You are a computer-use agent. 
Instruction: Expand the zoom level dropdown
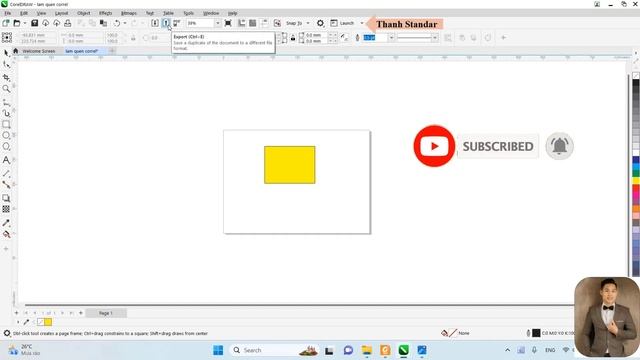218,23
